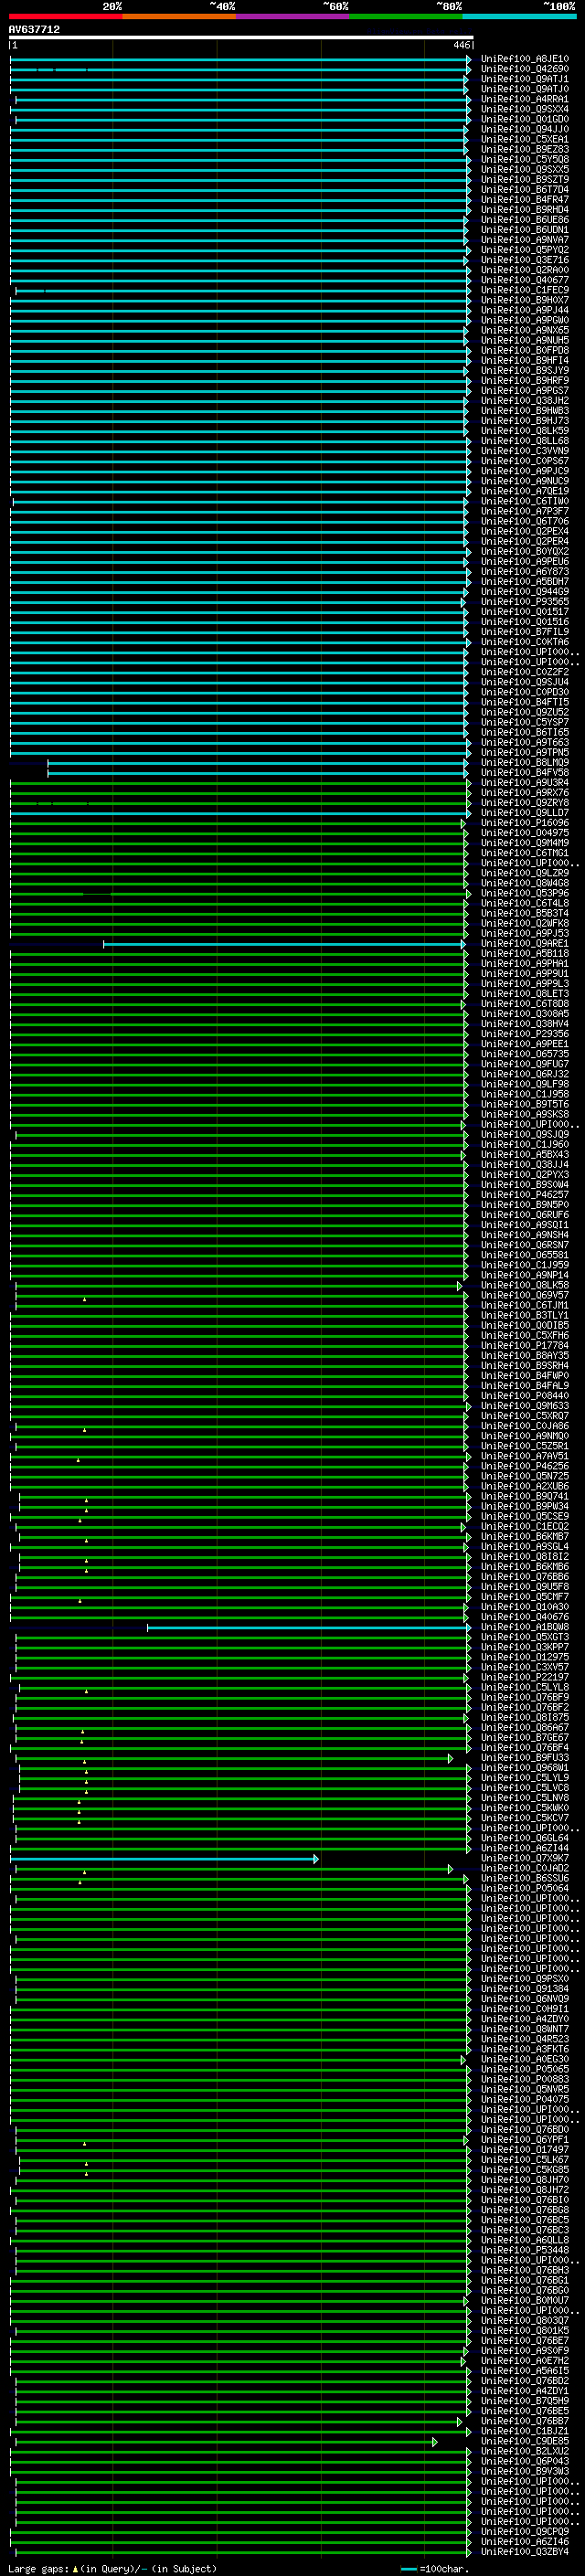Select hit label UniRef100_B8LMQ9
Image resolution: width=585 pixels, height=2576 pixels.
click(x=524, y=762)
